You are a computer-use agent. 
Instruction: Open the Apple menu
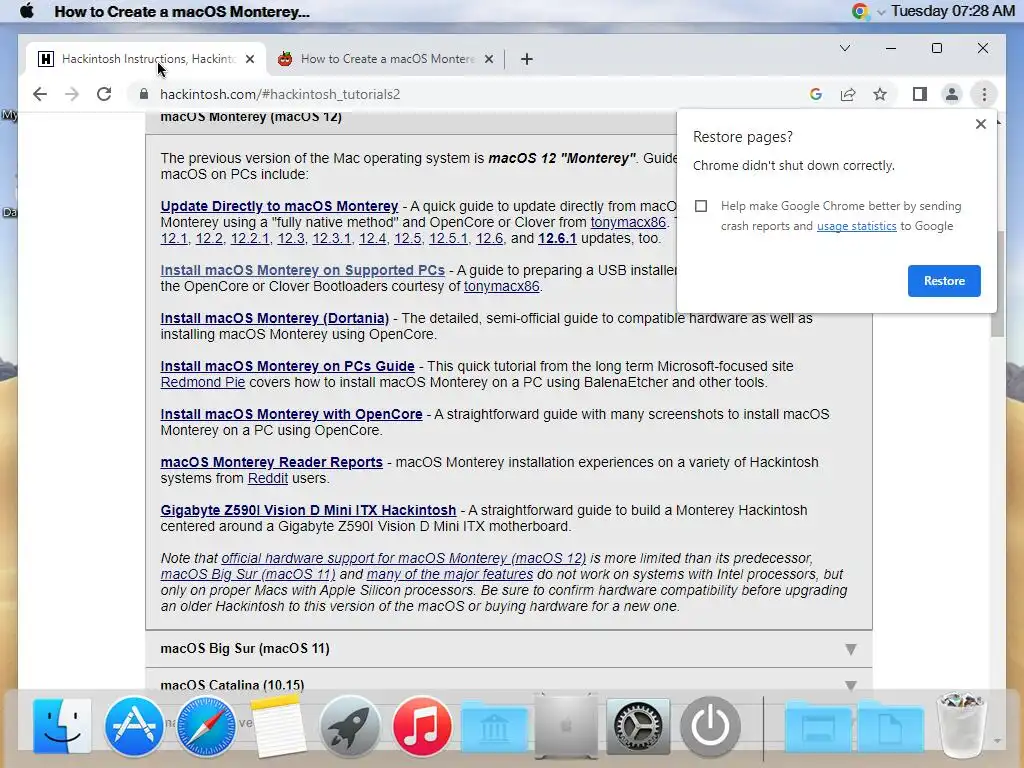click(27, 11)
